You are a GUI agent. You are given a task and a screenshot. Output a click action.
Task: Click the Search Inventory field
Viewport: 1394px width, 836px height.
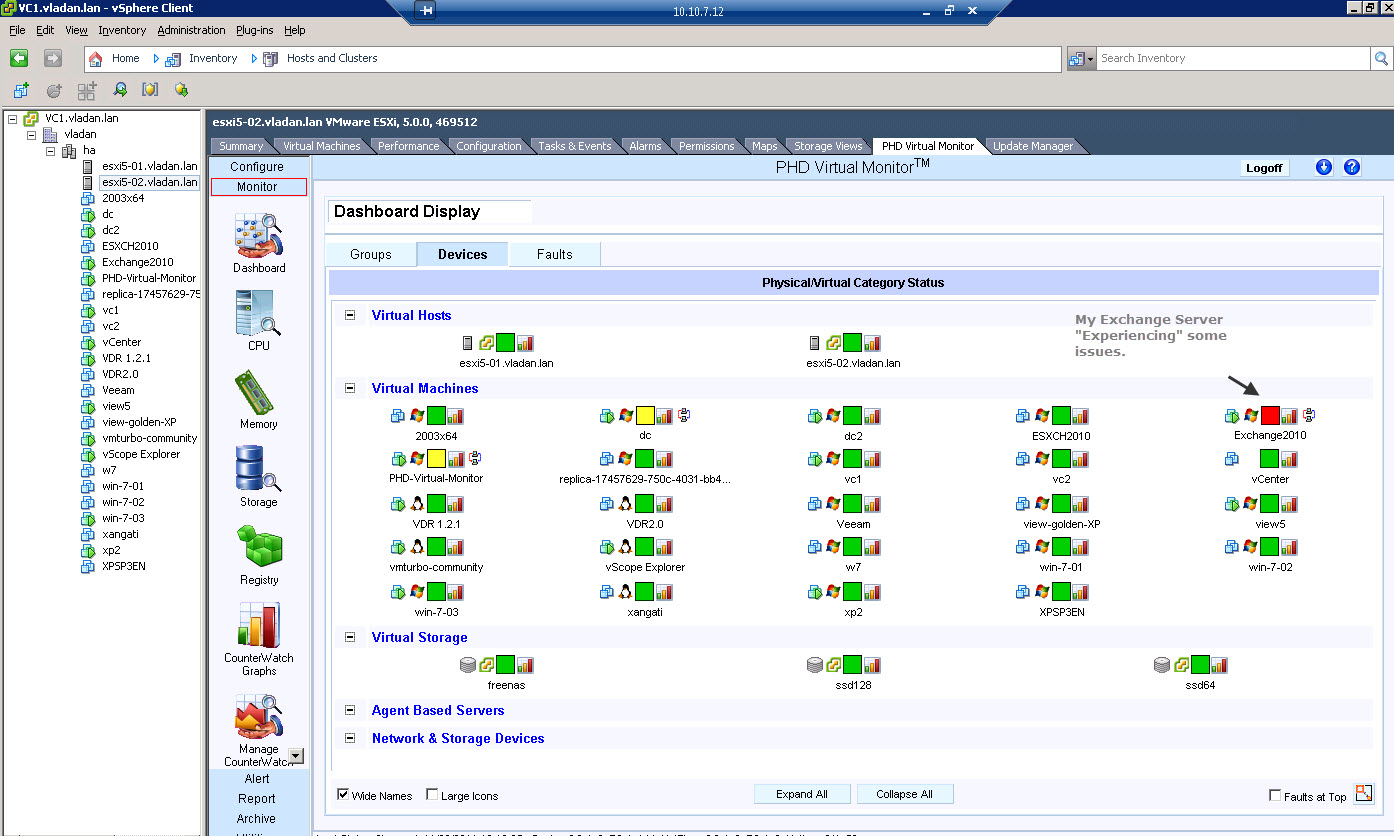click(1233, 59)
